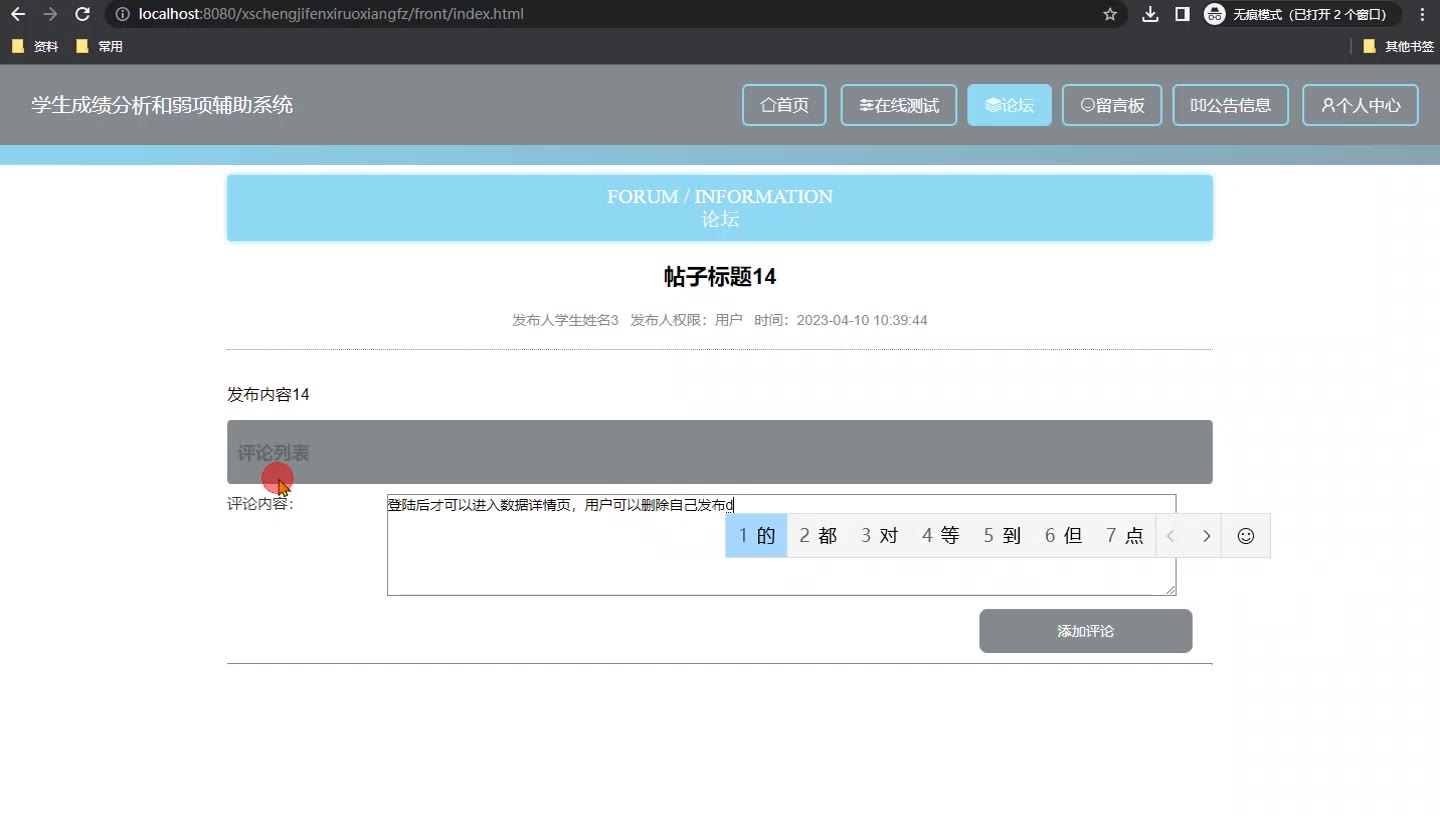This screenshot has width=1440, height=816.
Task: Reload the page with the refresh icon
Action: coord(83,14)
